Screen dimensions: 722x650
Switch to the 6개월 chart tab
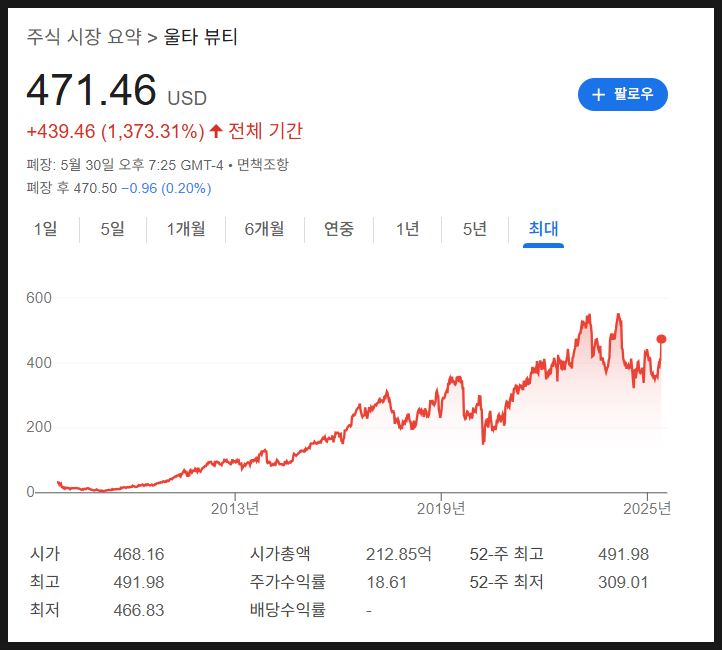click(x=264, y=229)
